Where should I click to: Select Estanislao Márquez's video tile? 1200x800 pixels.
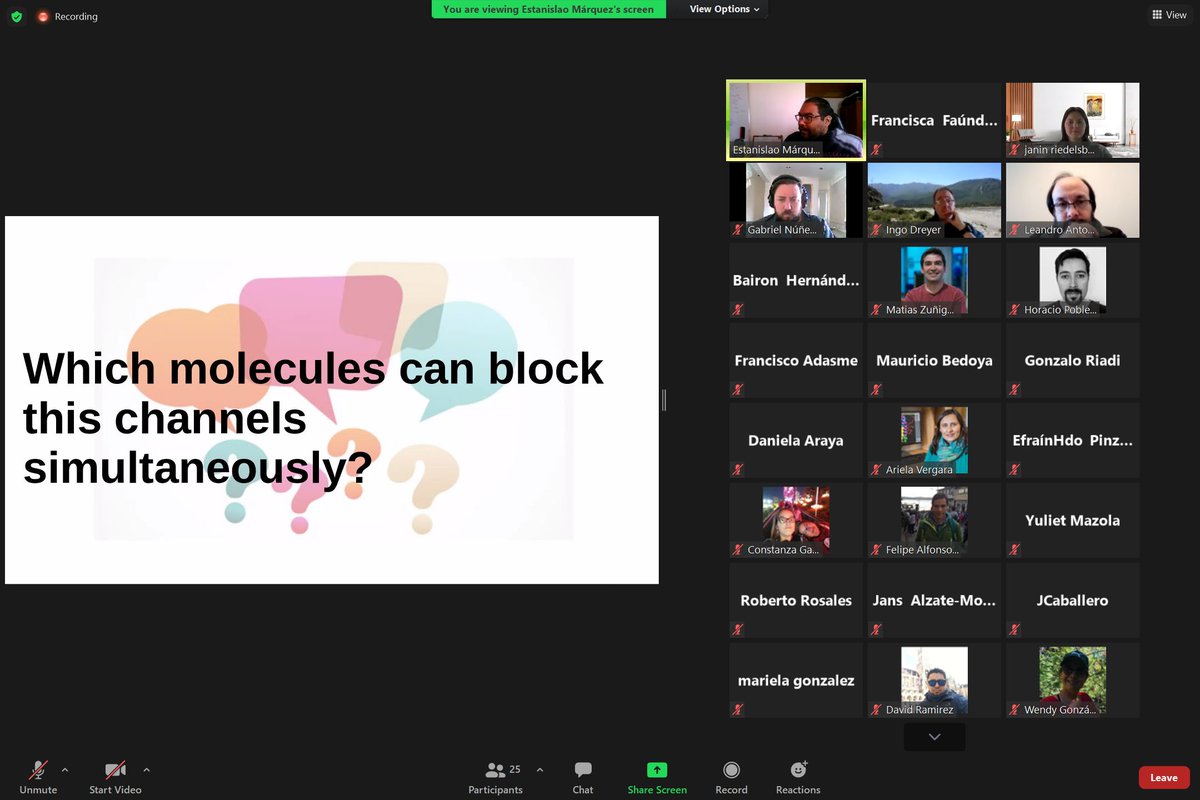(796, 120)
